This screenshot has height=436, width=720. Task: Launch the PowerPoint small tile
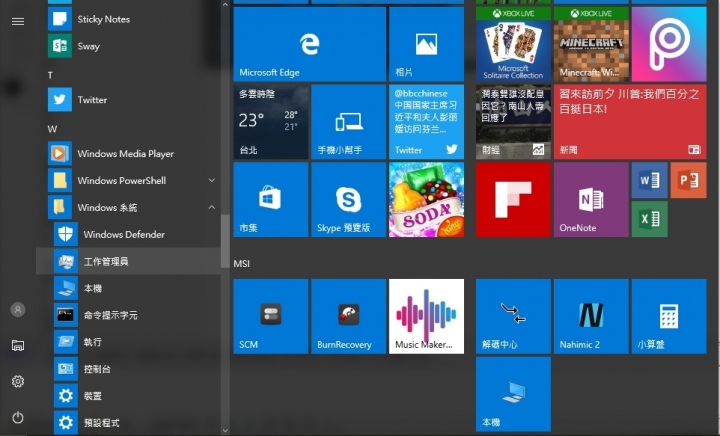click(689, 180)
